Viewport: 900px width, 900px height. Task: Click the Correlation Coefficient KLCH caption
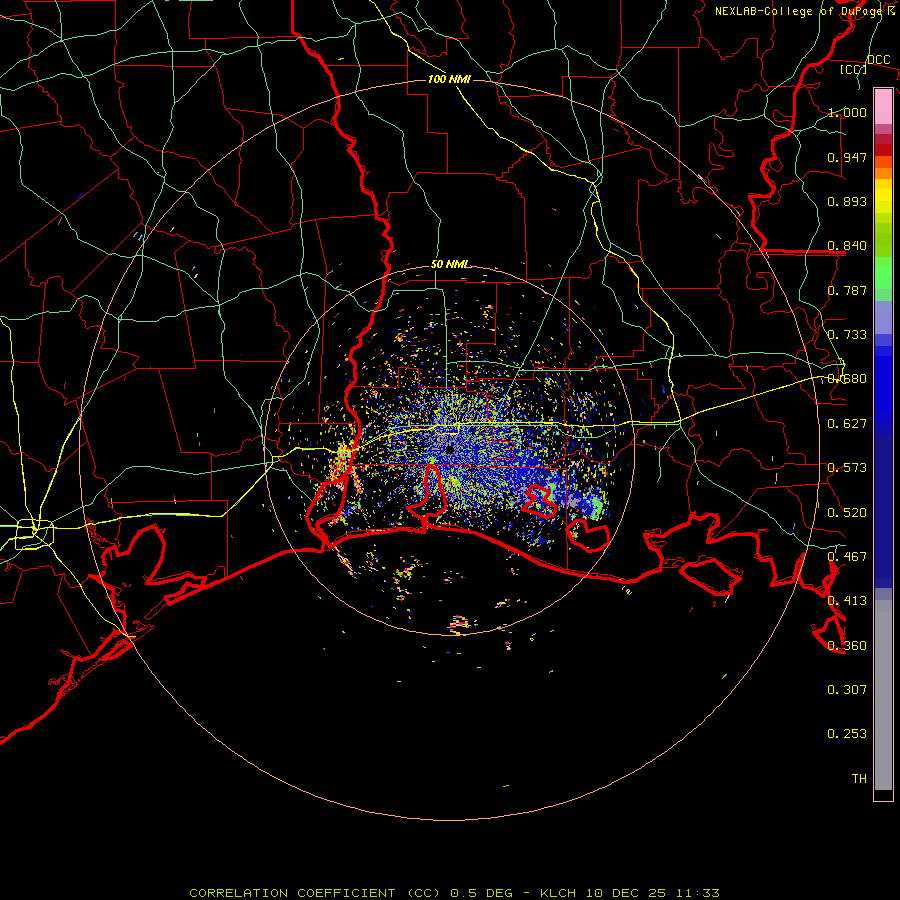tap(454, 893)
